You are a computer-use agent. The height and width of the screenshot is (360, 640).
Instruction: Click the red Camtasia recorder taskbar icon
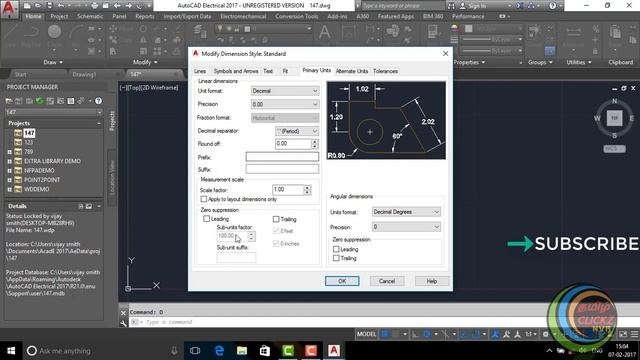point(311,351)
